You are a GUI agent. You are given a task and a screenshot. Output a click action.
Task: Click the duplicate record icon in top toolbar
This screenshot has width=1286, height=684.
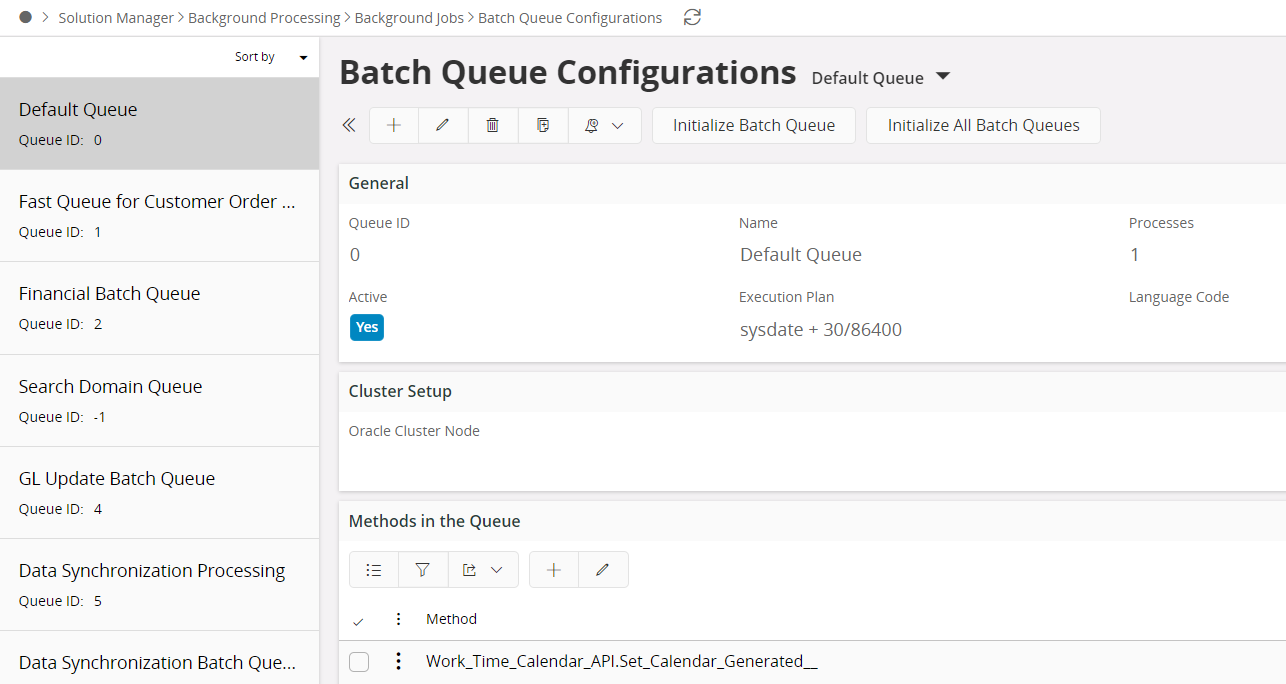pyautogui.click(x=543, y=126)
